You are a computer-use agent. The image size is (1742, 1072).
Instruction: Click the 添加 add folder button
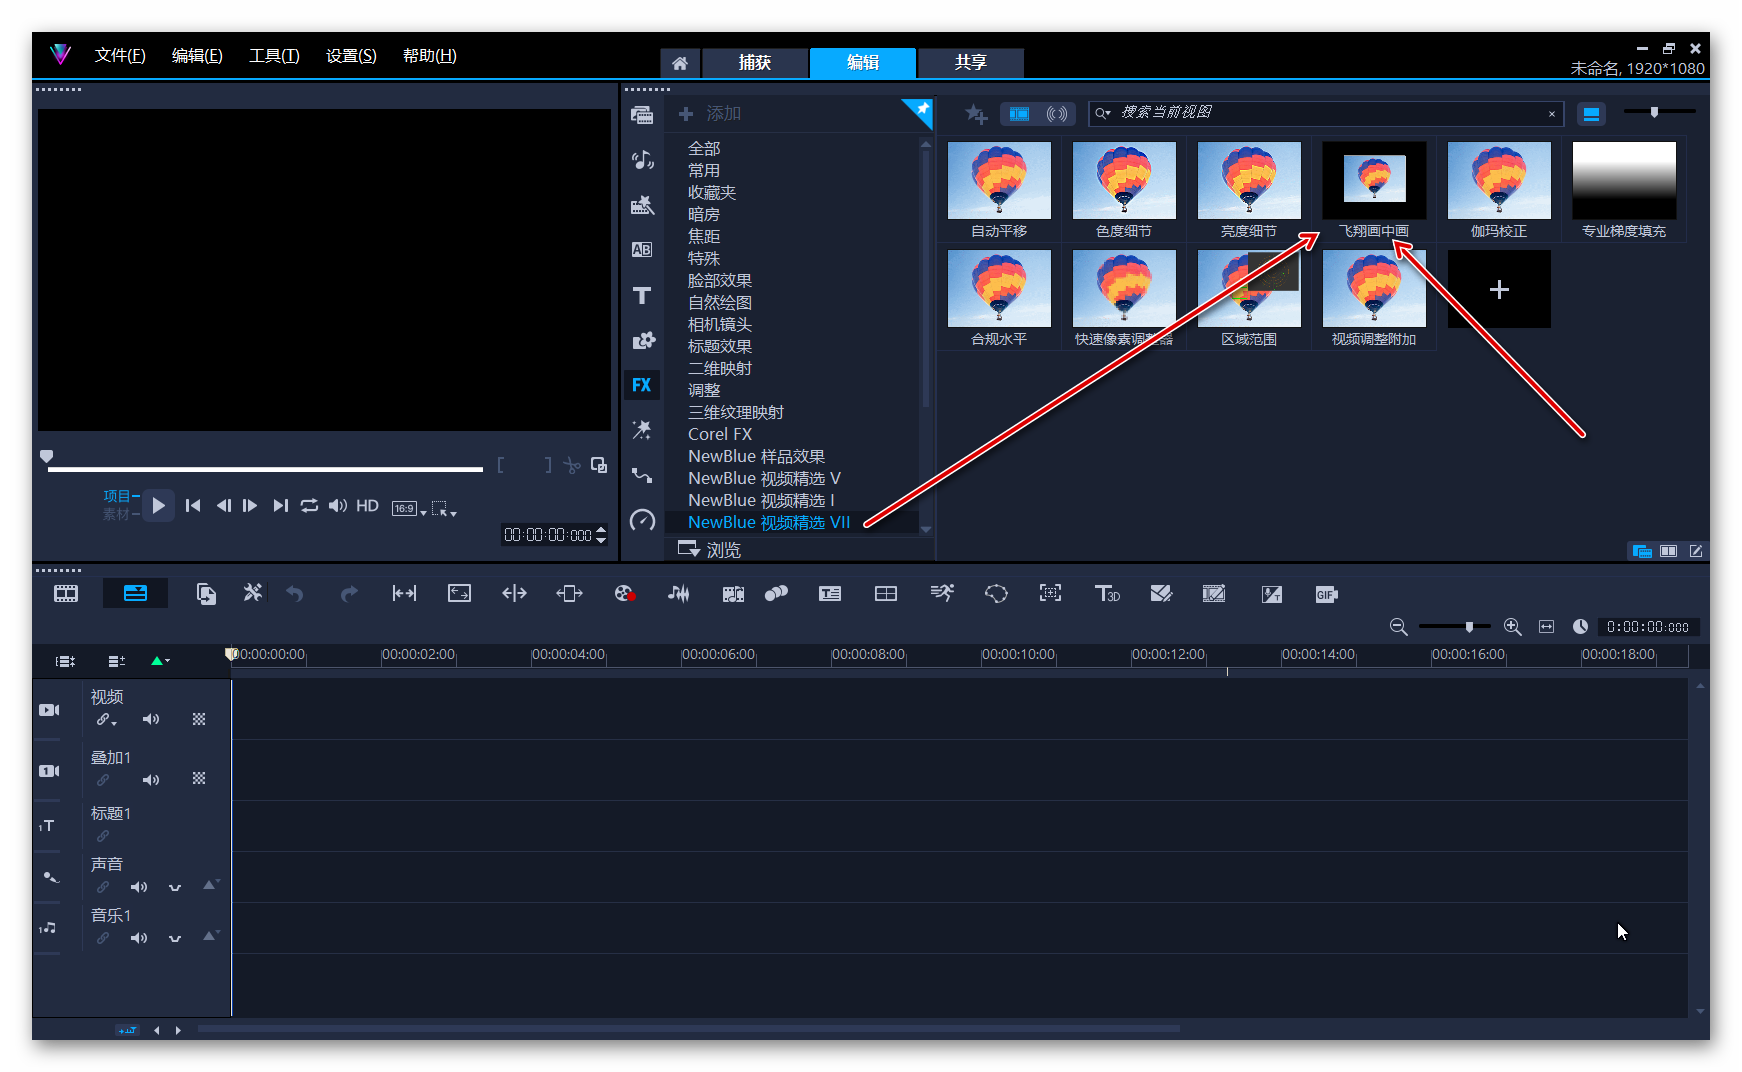pyautogui.click(x=710, y=114)
